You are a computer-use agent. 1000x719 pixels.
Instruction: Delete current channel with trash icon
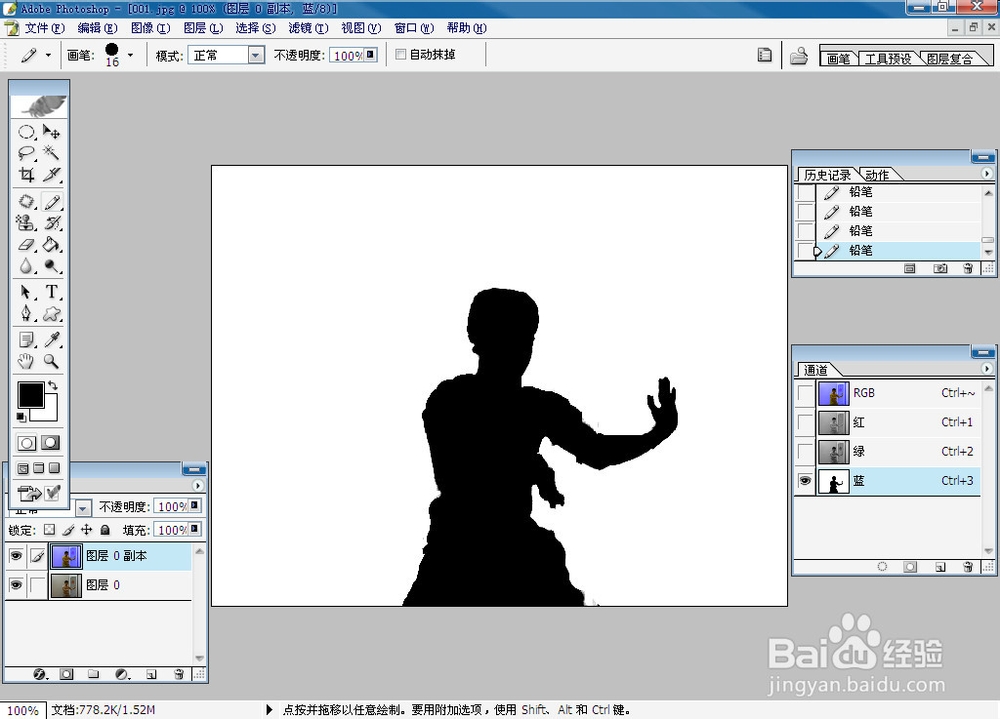967,567
